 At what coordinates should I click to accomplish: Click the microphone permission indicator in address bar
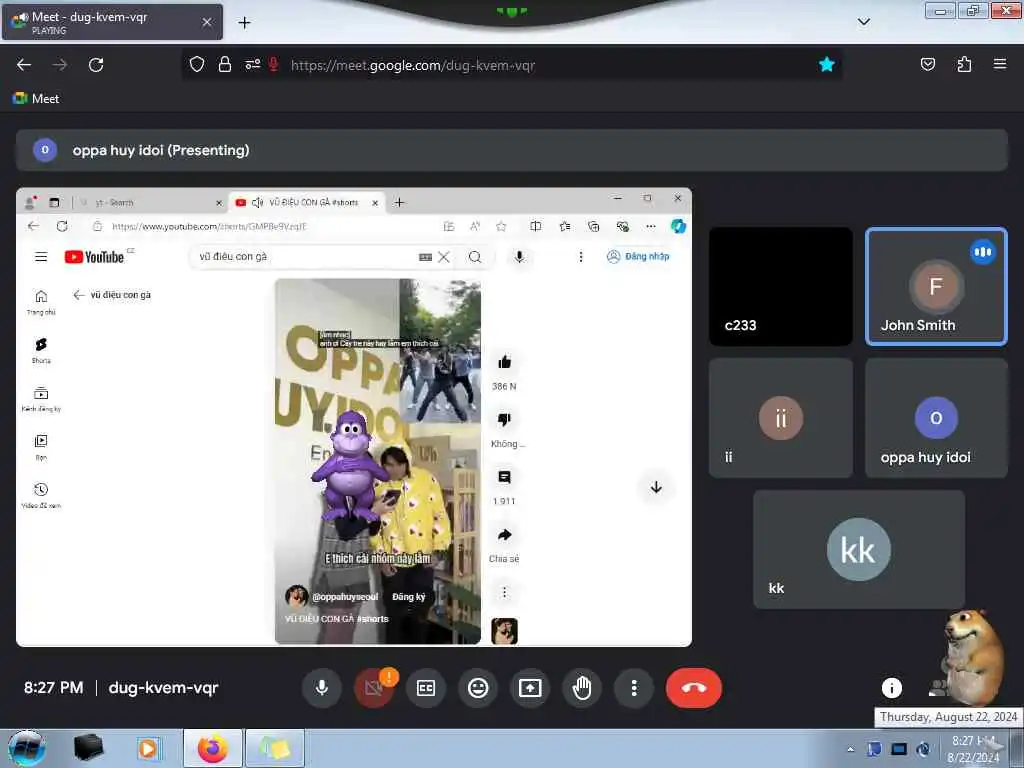[274, 65]
